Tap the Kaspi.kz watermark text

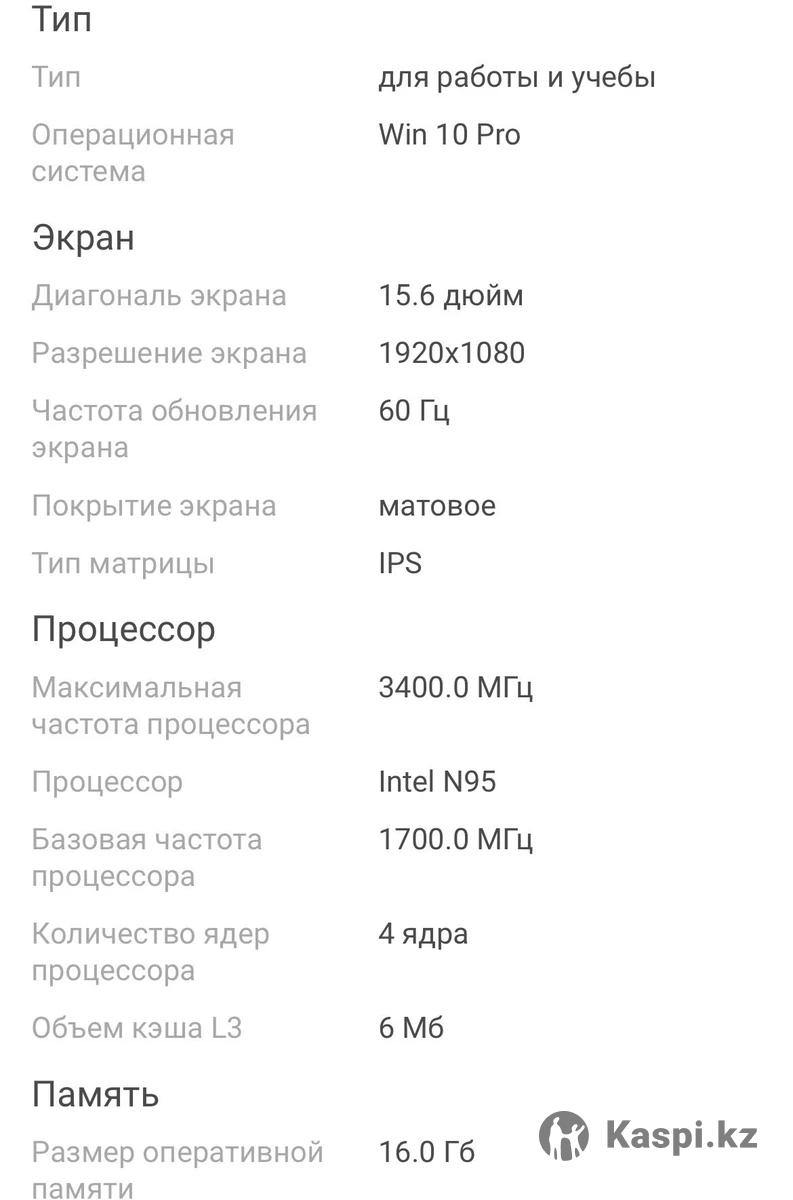(x=681, y=1136)
